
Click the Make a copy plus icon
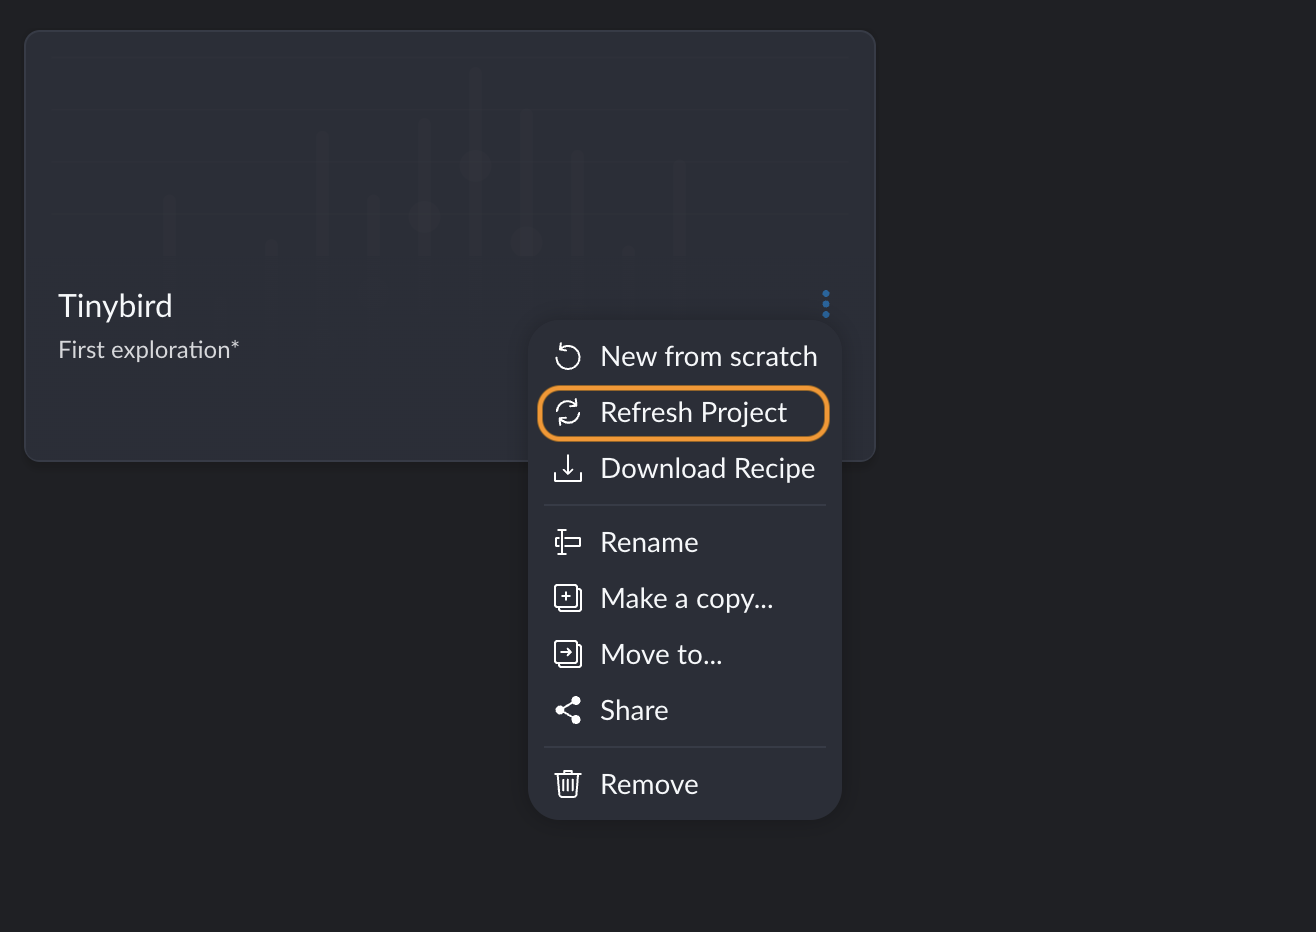click(x=568, y=598)
